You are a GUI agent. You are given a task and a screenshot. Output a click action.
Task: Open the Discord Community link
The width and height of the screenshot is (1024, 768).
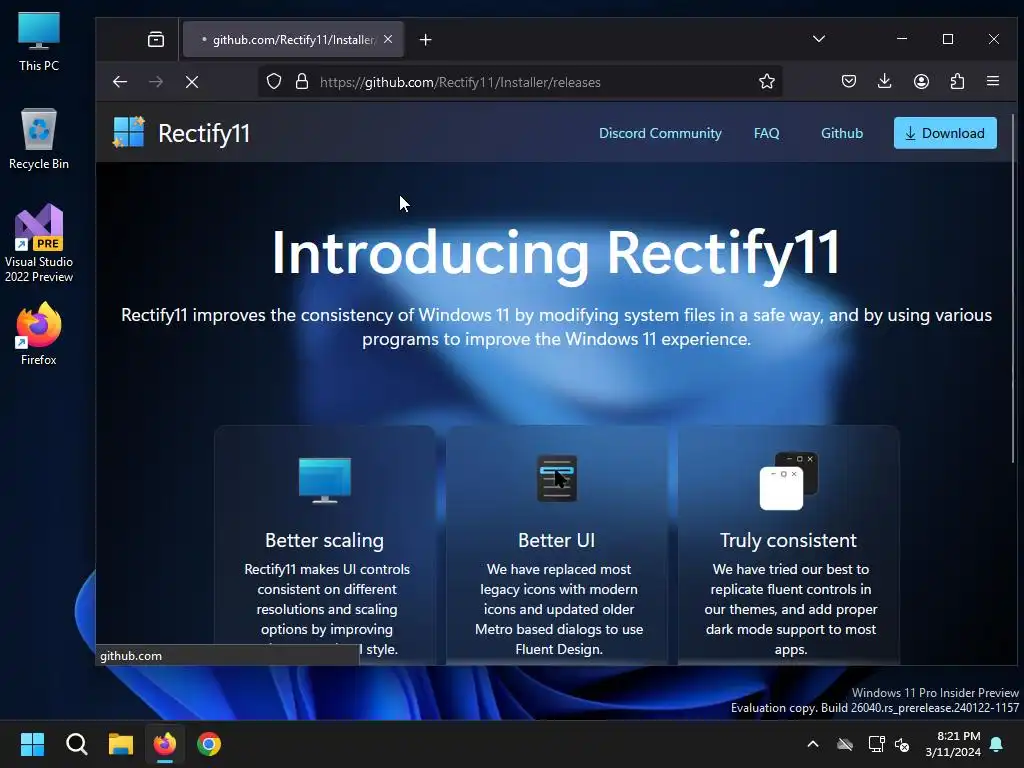pyautogui.click(x=660, y=133)
